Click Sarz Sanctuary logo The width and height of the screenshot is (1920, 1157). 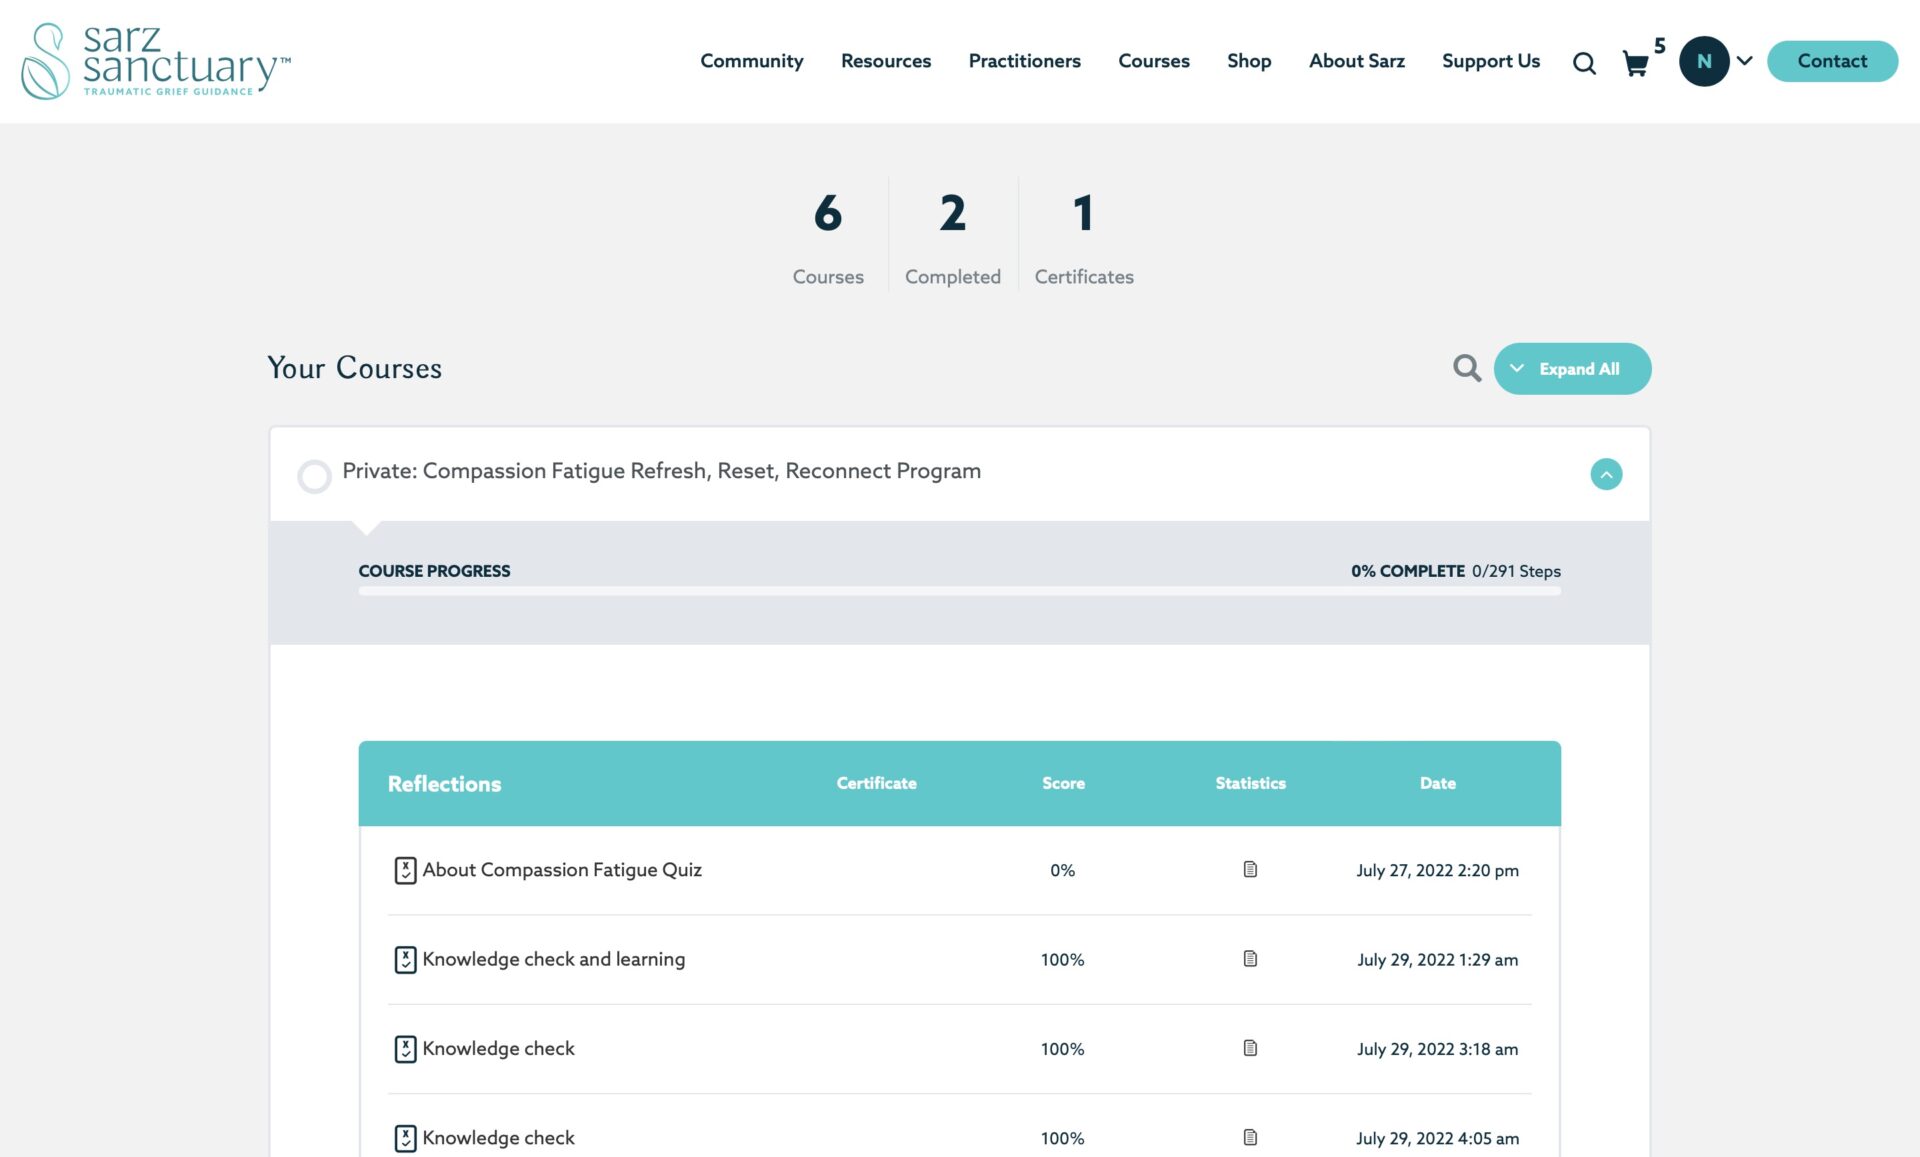(155, 61)
